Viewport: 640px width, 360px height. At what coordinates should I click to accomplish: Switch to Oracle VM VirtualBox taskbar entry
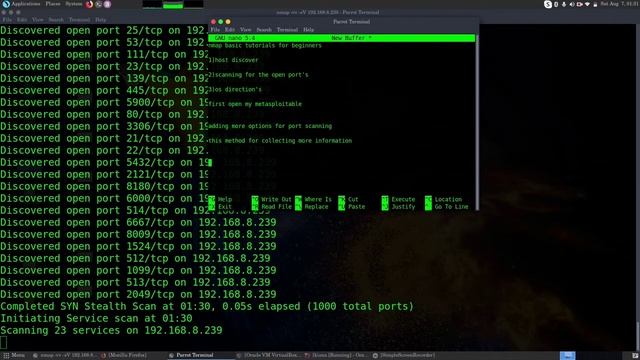point(267,356)
